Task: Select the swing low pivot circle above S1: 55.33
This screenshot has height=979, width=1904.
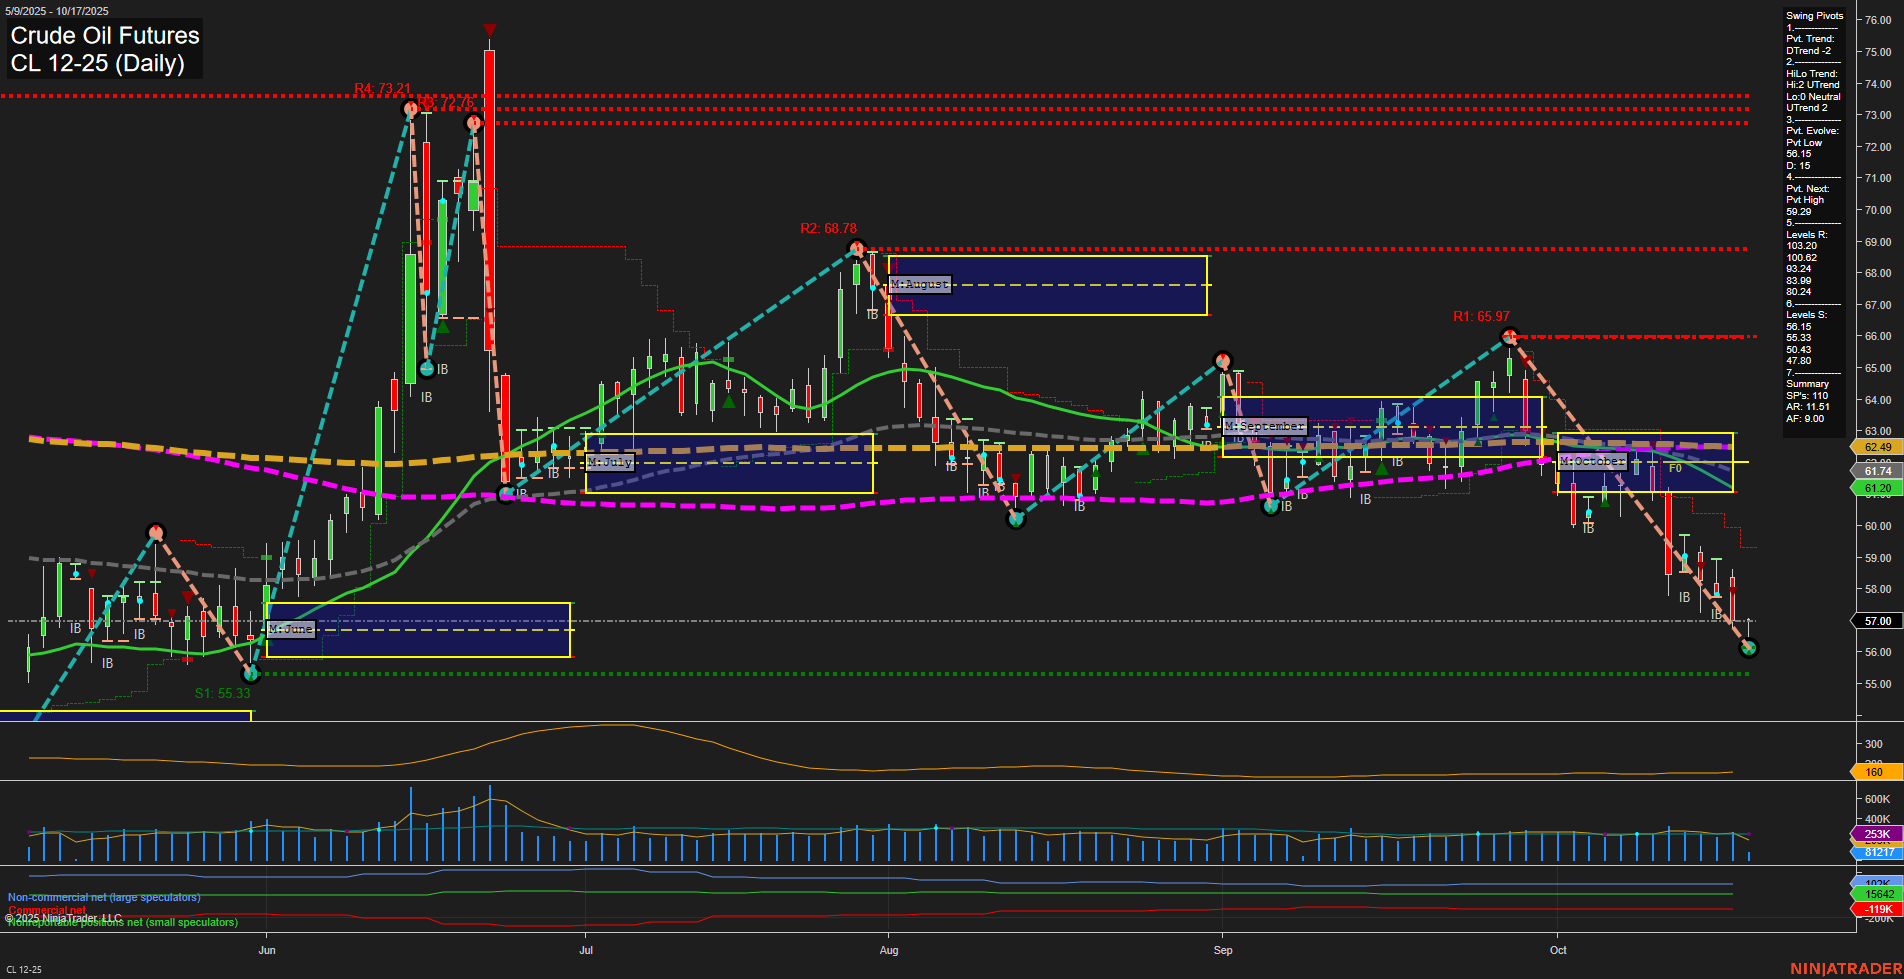Action: point(252,673)
